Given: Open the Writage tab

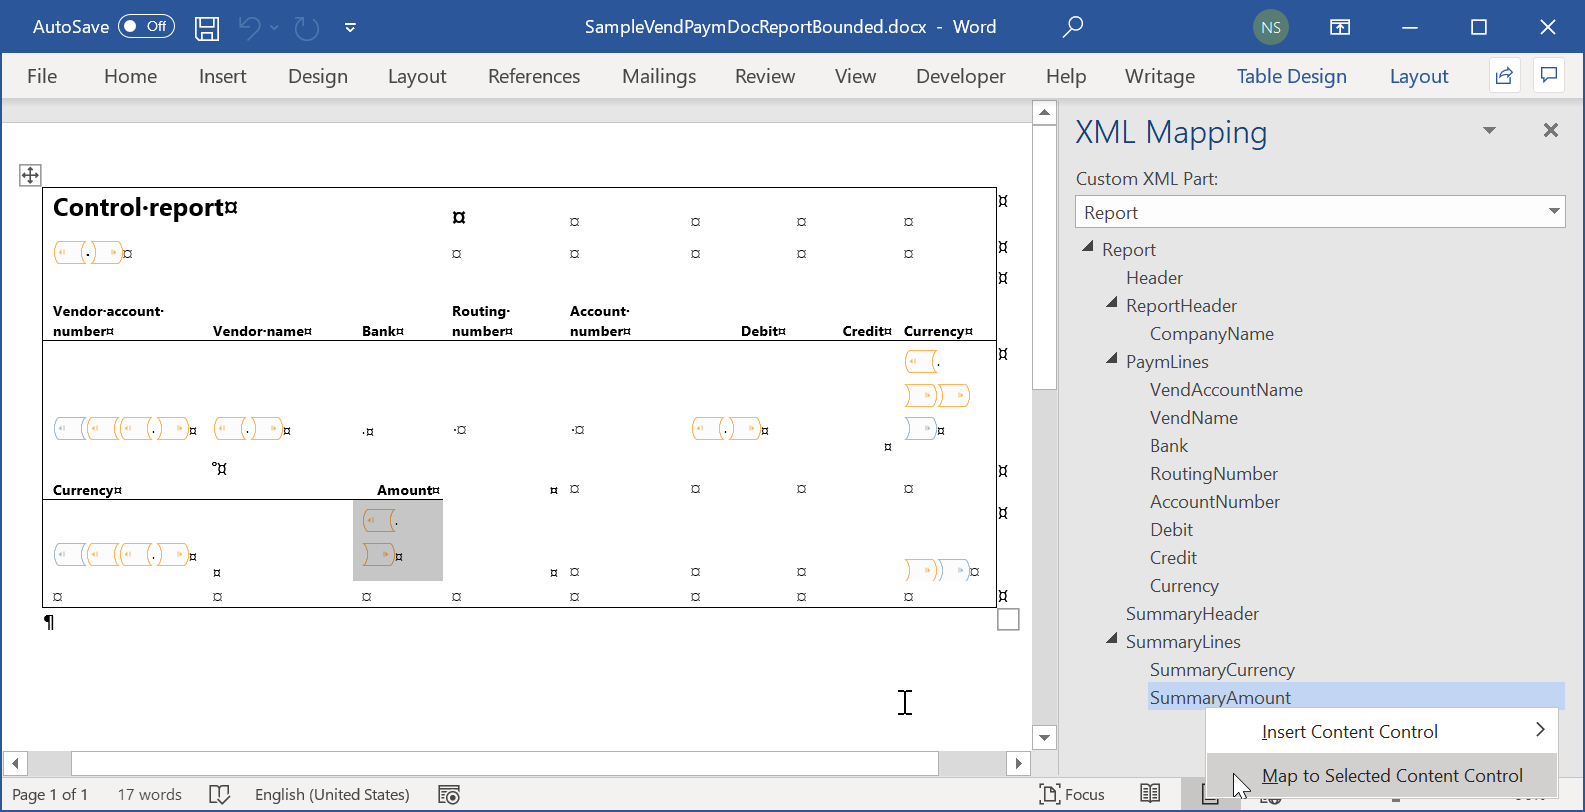Looking at the screenshot, I should tap(1160, 76).
